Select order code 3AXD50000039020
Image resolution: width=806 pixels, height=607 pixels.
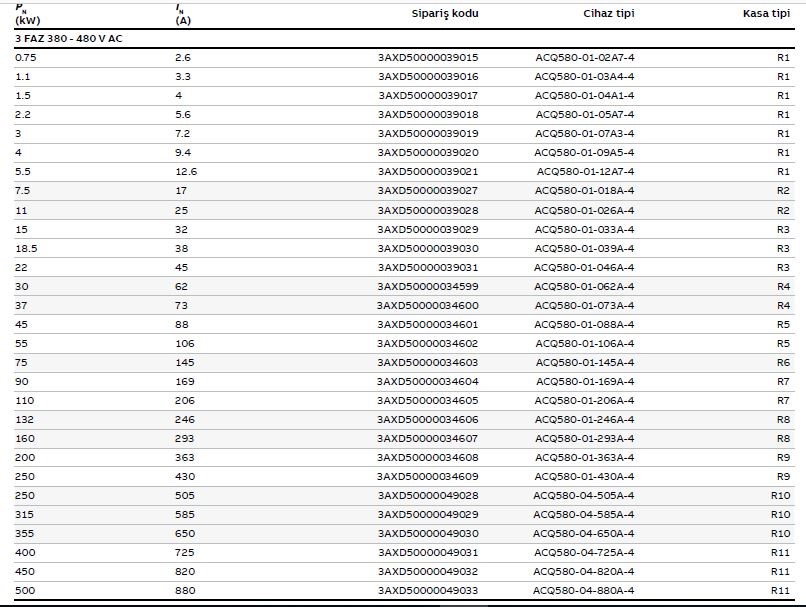[x=428, y=153]
